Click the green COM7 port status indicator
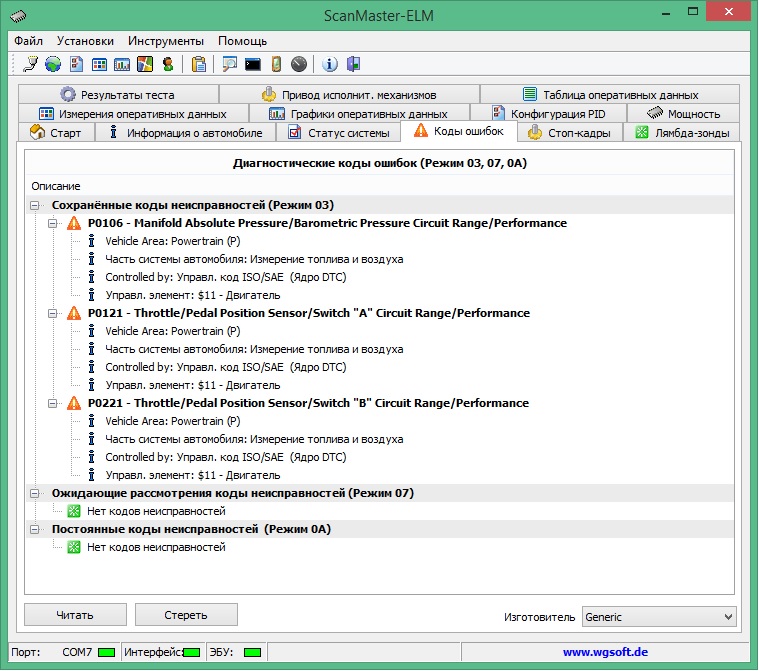 click(x=106, y=653)
